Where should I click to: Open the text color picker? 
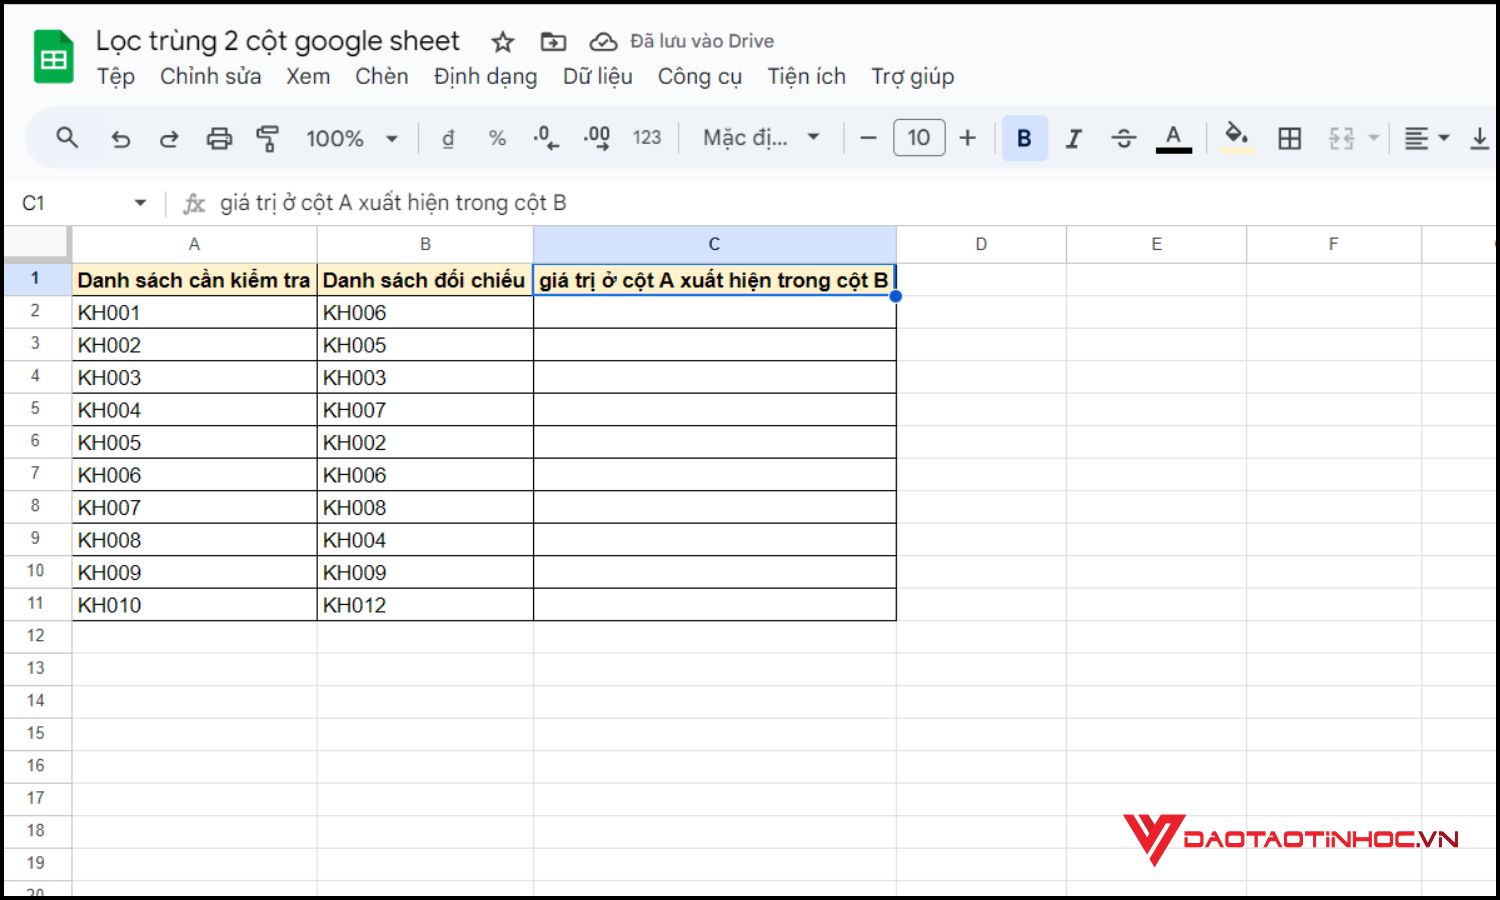(x=1174, y=138)
